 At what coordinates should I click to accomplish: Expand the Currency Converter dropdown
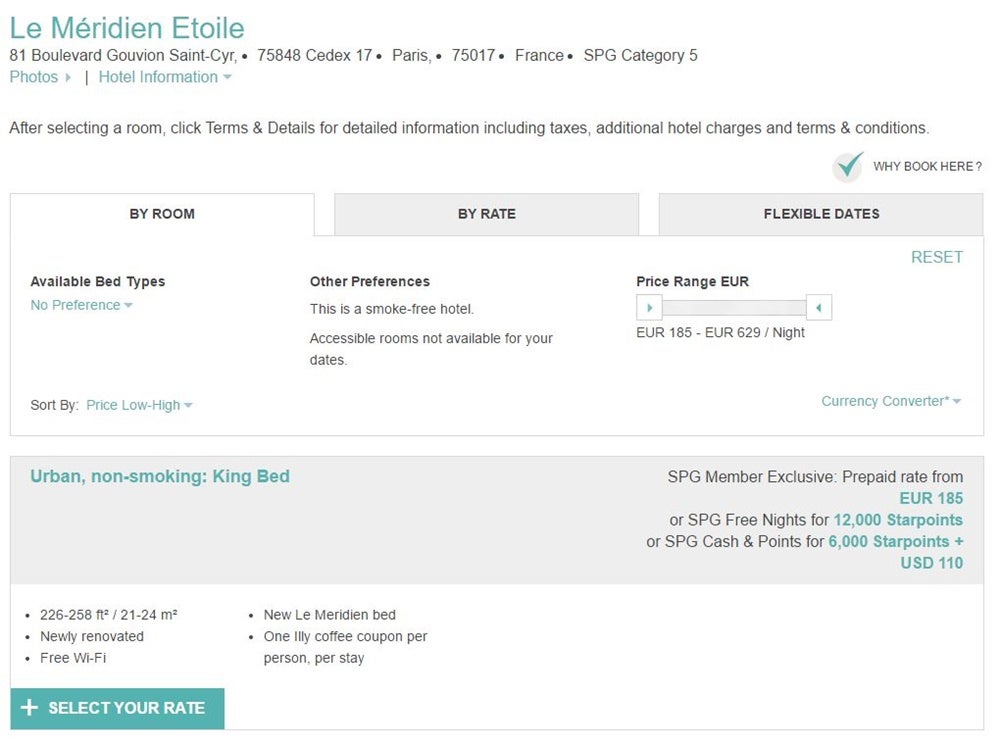(x=891, y=401)
